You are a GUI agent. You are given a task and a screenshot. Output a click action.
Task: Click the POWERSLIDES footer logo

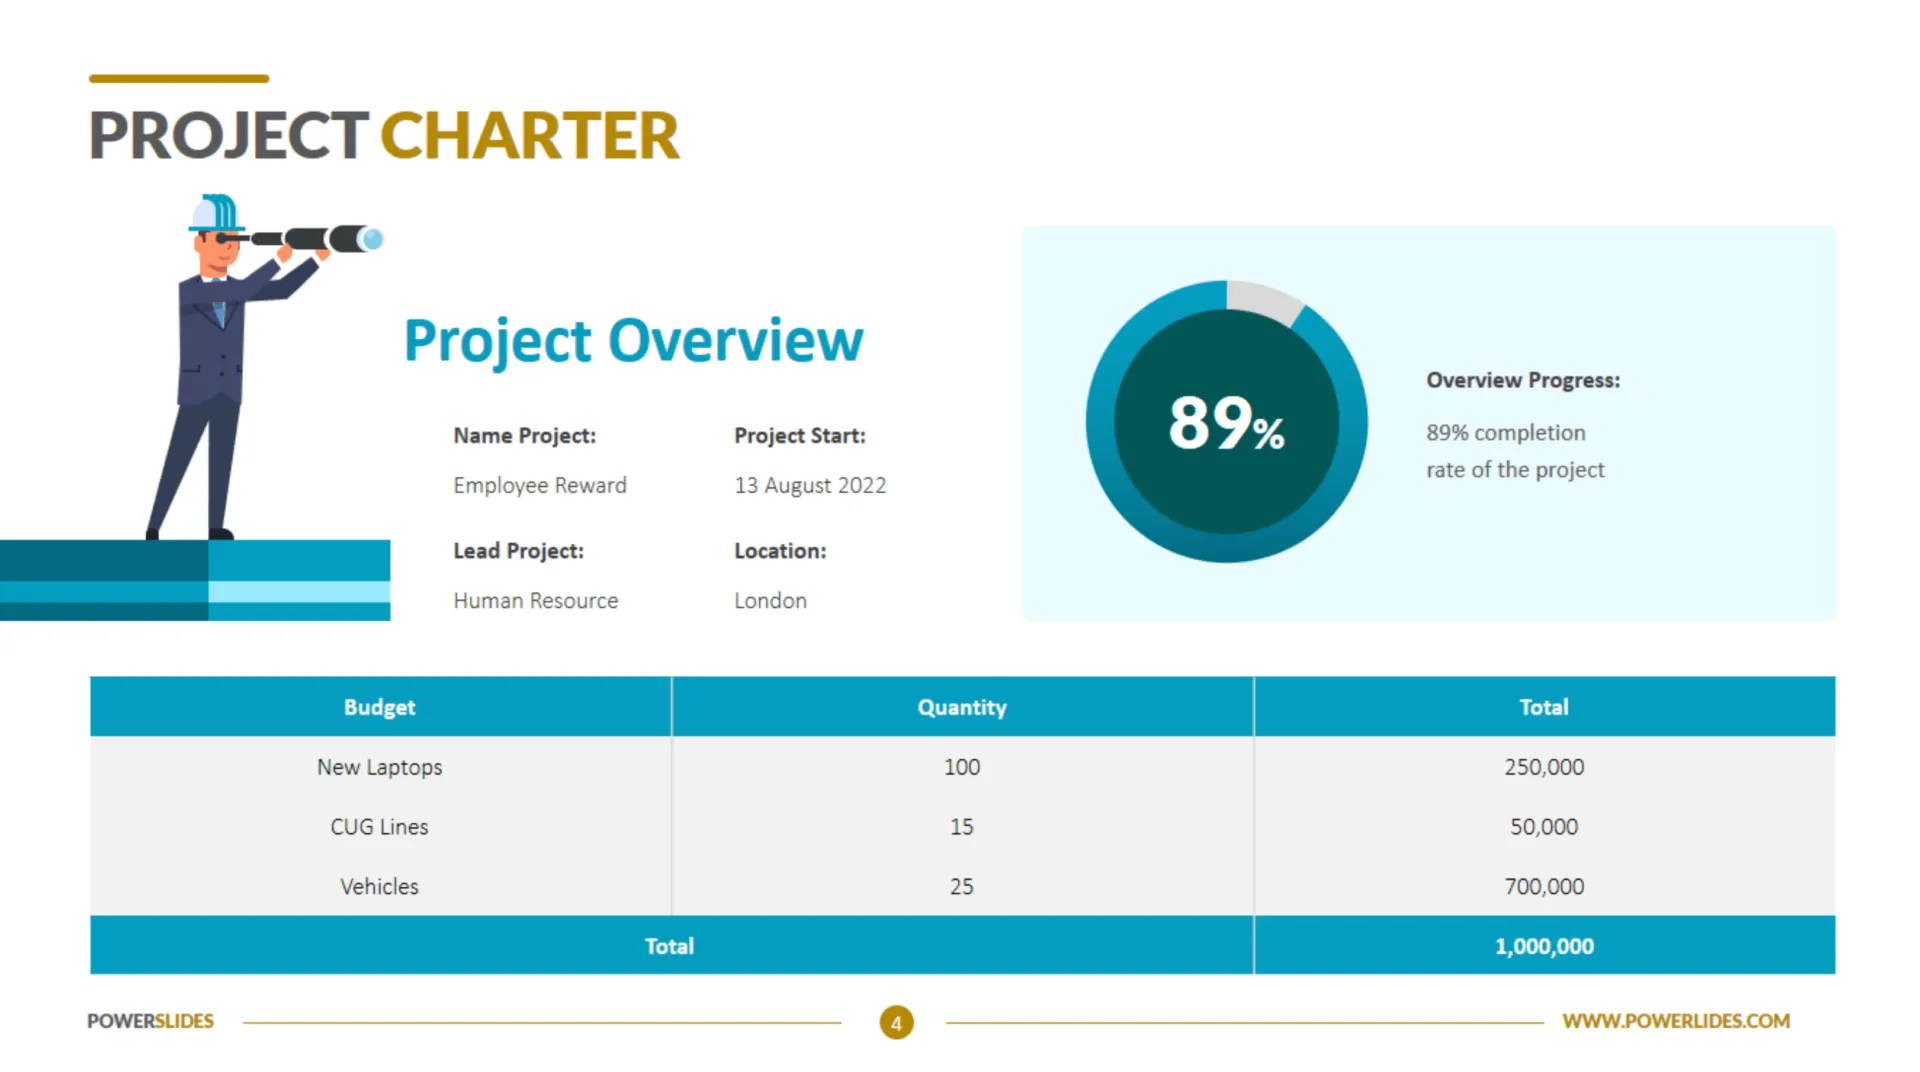[x=150, y=1021]
